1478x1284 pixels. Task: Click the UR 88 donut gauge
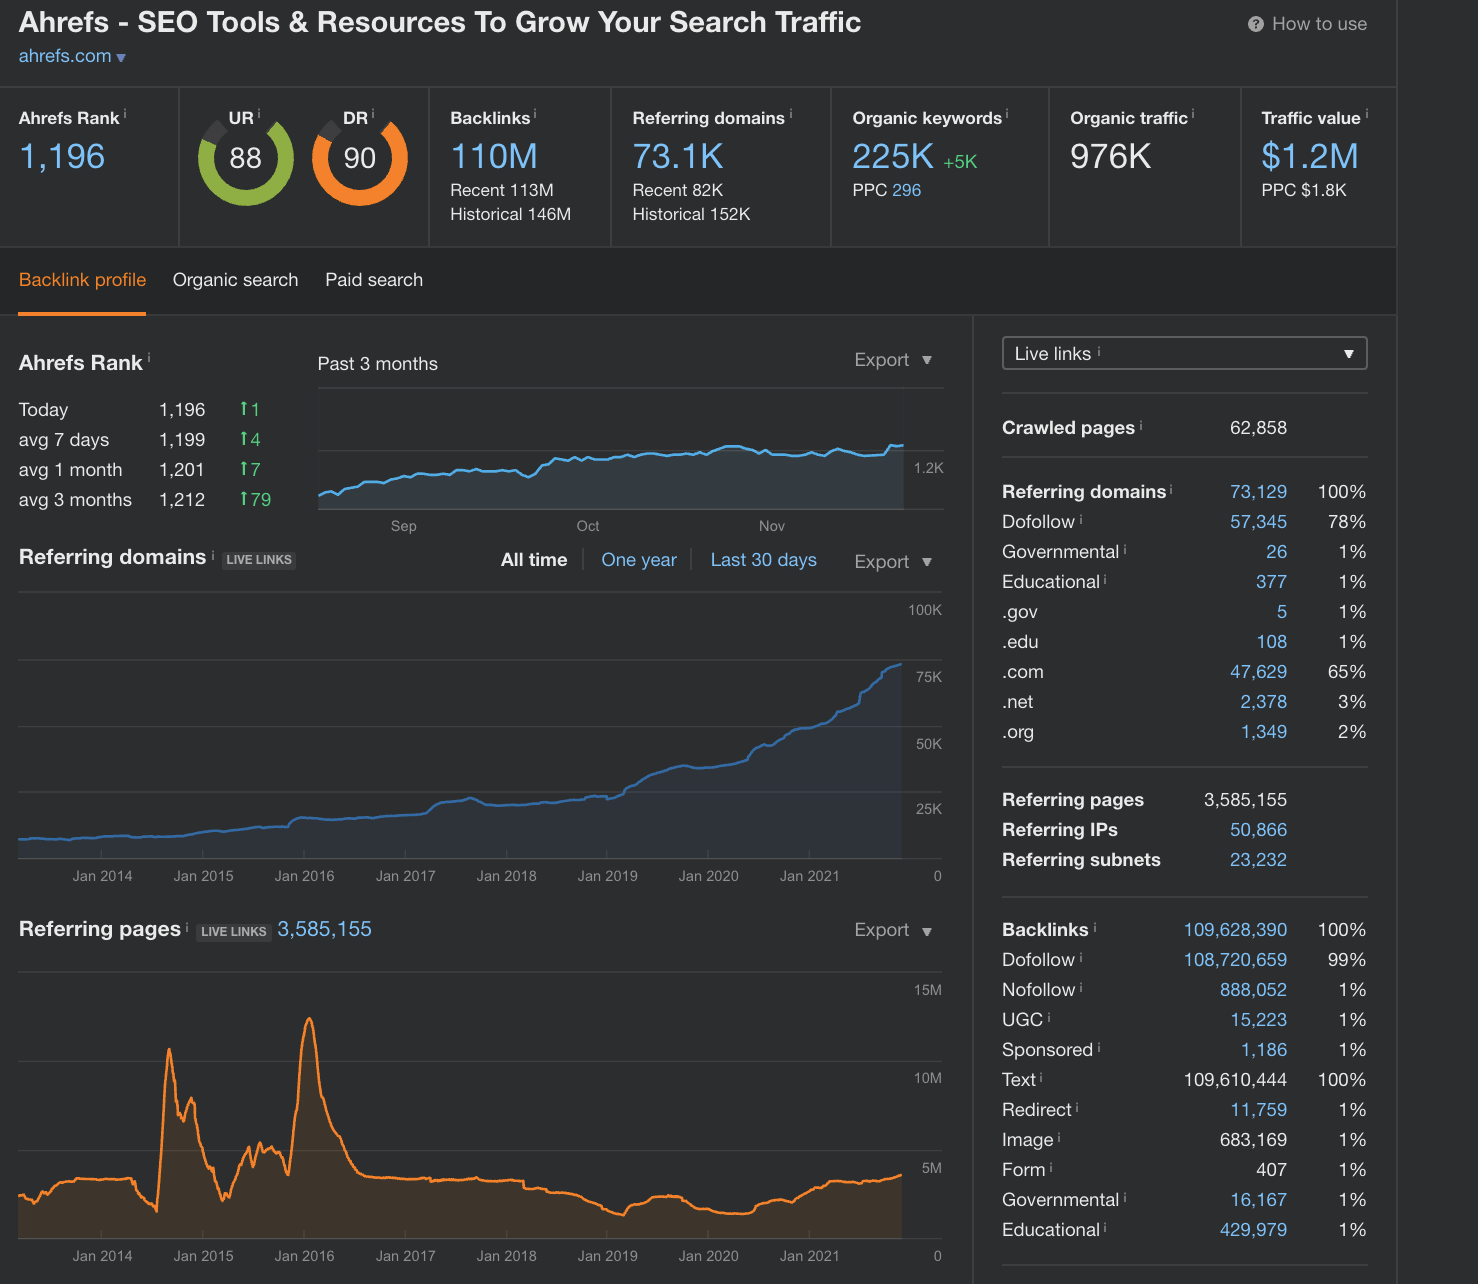[245, 158]
